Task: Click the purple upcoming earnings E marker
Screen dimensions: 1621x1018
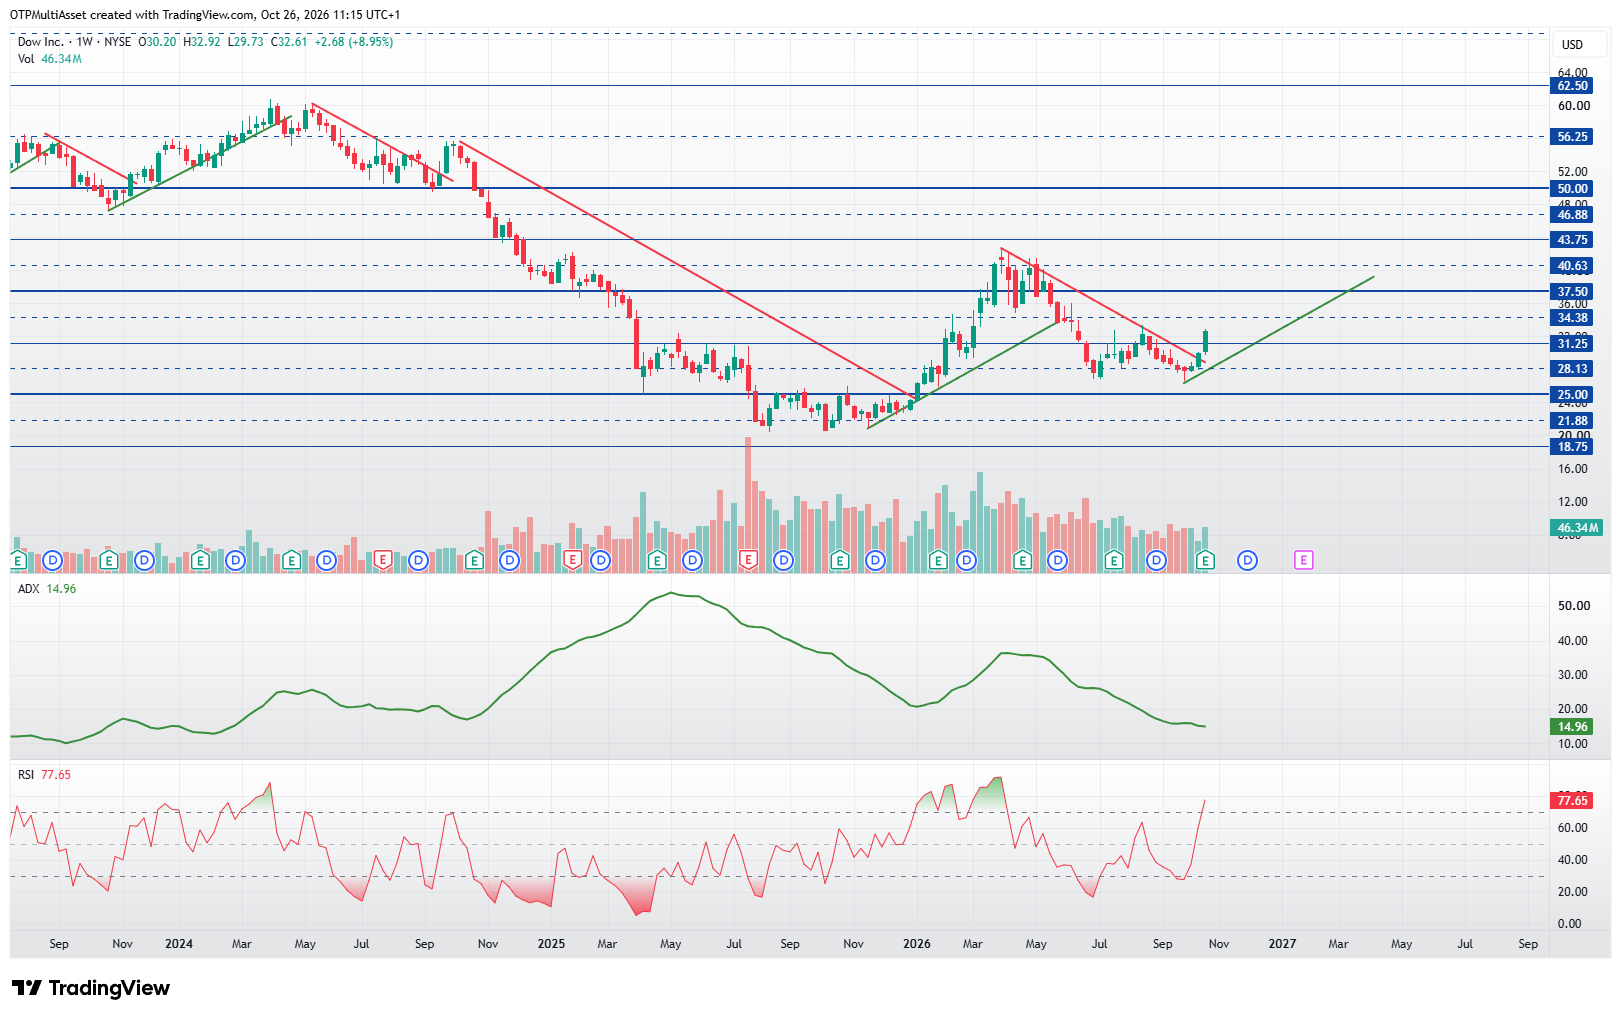Action: click(1304, 561)
